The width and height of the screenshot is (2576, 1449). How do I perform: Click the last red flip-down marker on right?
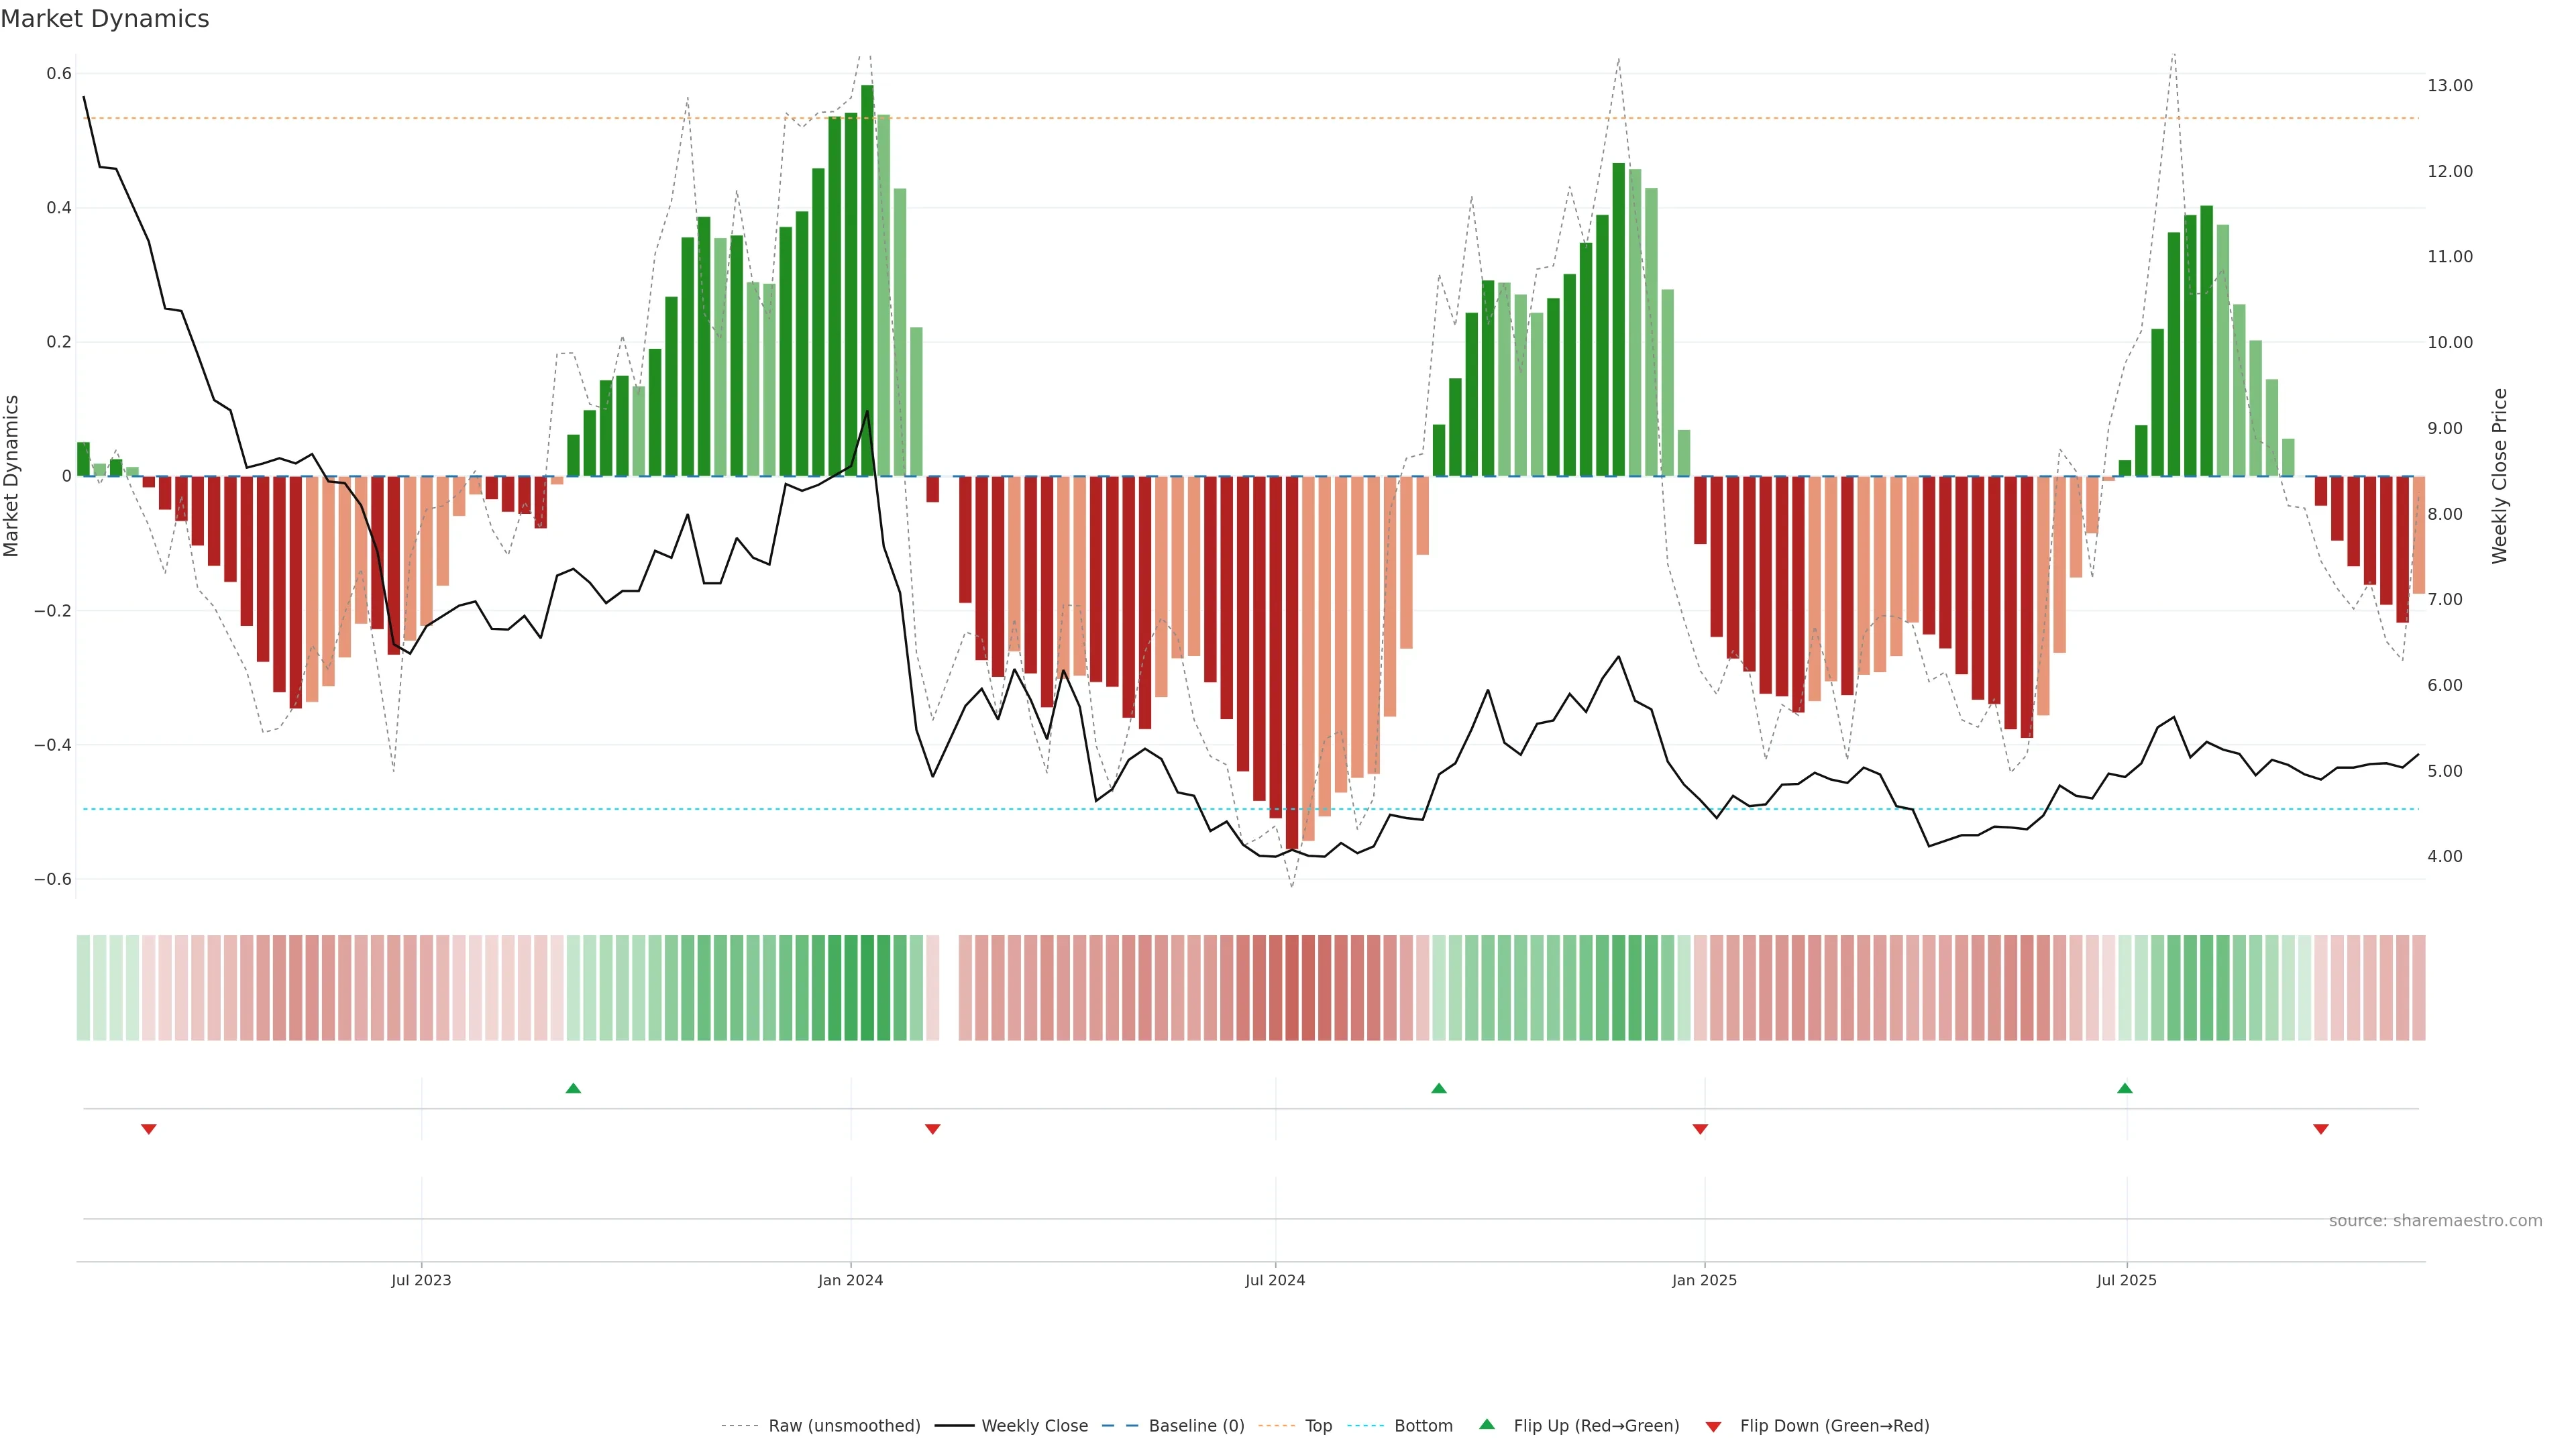2321,1129
